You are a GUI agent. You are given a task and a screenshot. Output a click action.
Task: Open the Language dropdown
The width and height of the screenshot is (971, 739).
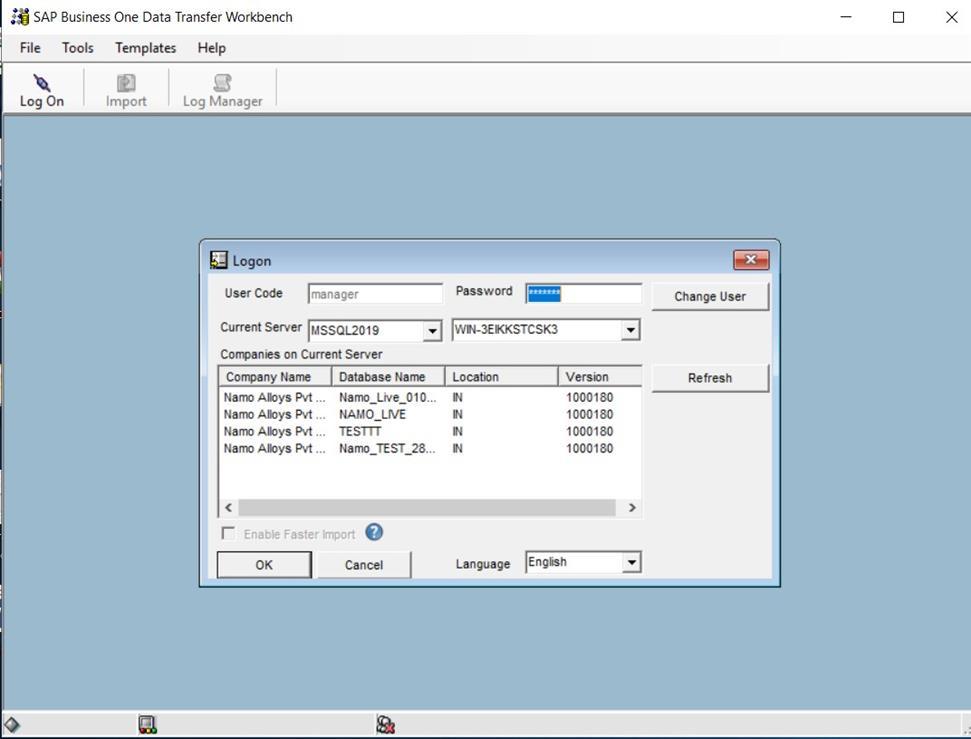pyautogui.click(x=631, y=561)
